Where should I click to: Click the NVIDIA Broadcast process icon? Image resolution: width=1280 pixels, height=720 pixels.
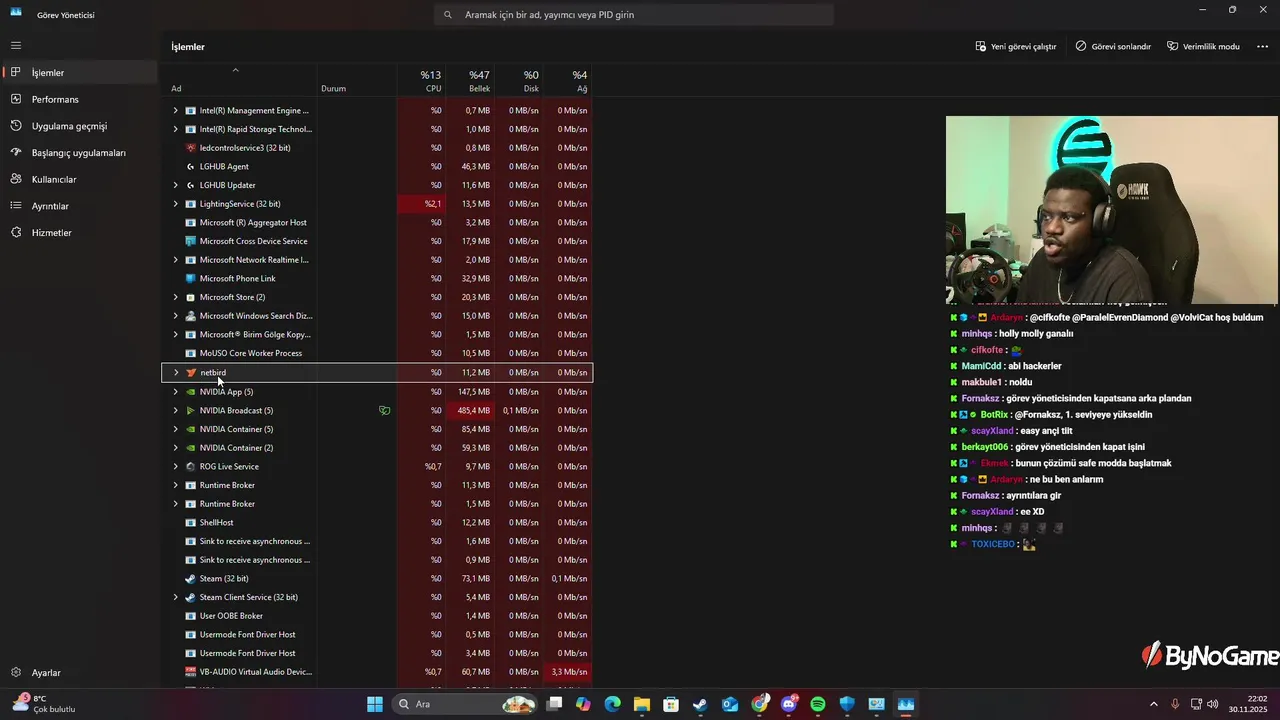coord(191,410)
